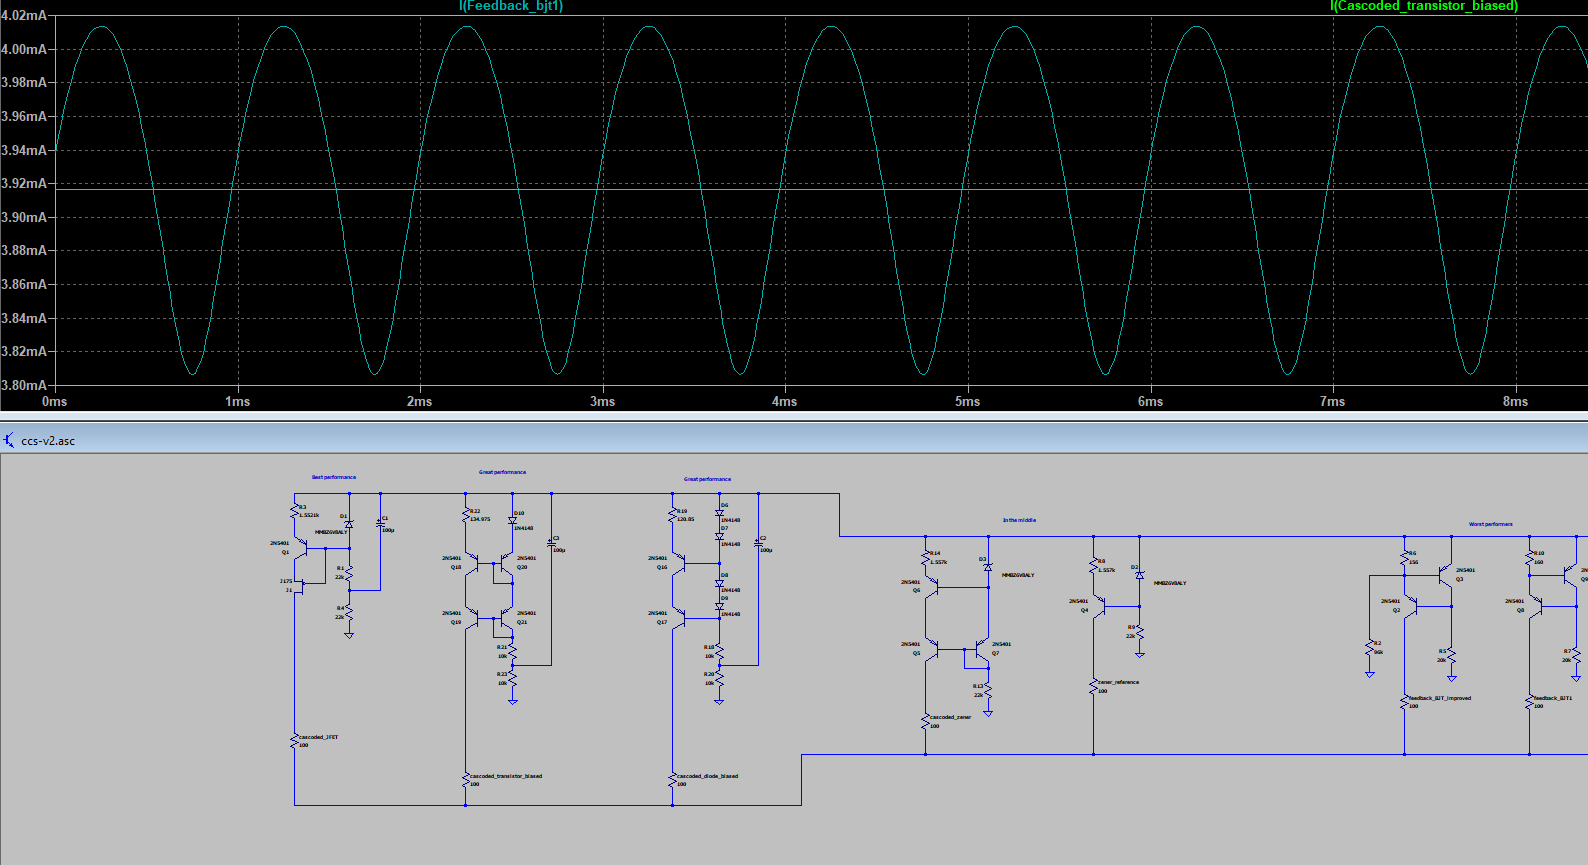Image resolution: width=1588 pixels, height=865 pixels.
Task: Click transistor Q19 symbol
Action: point(471,620)
